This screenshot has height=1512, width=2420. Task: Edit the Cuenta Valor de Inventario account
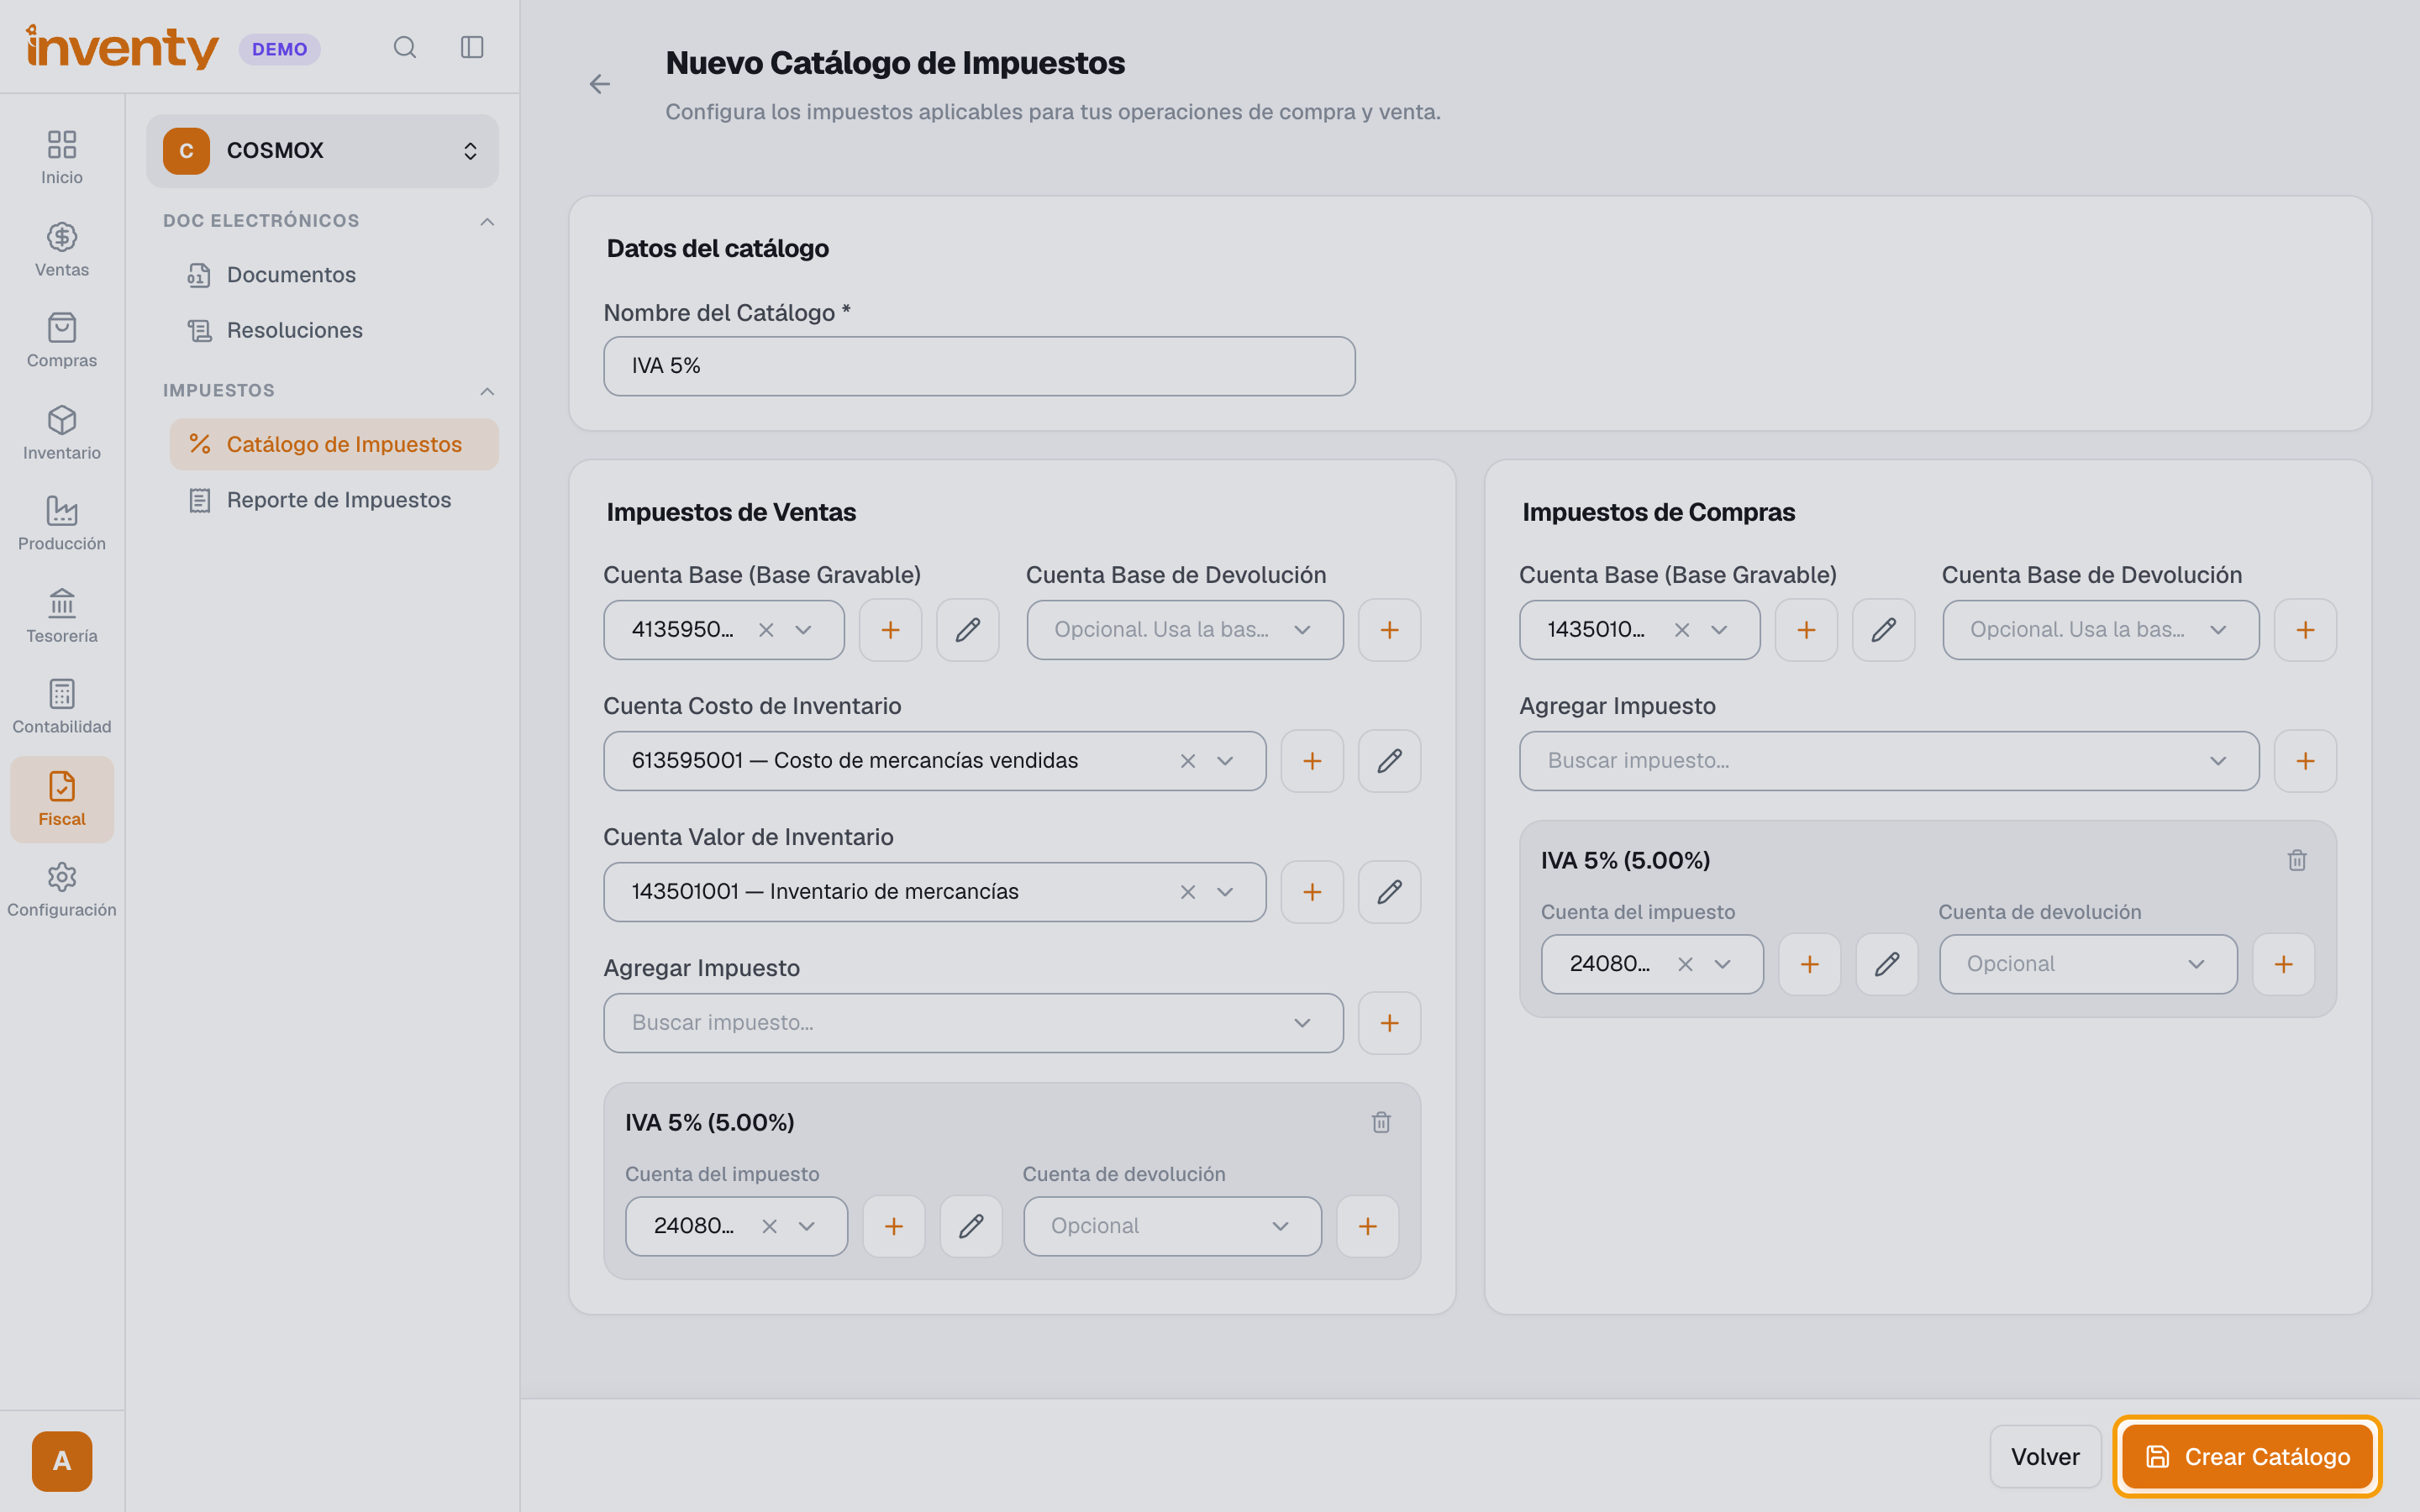click(x=1389, y=892)
